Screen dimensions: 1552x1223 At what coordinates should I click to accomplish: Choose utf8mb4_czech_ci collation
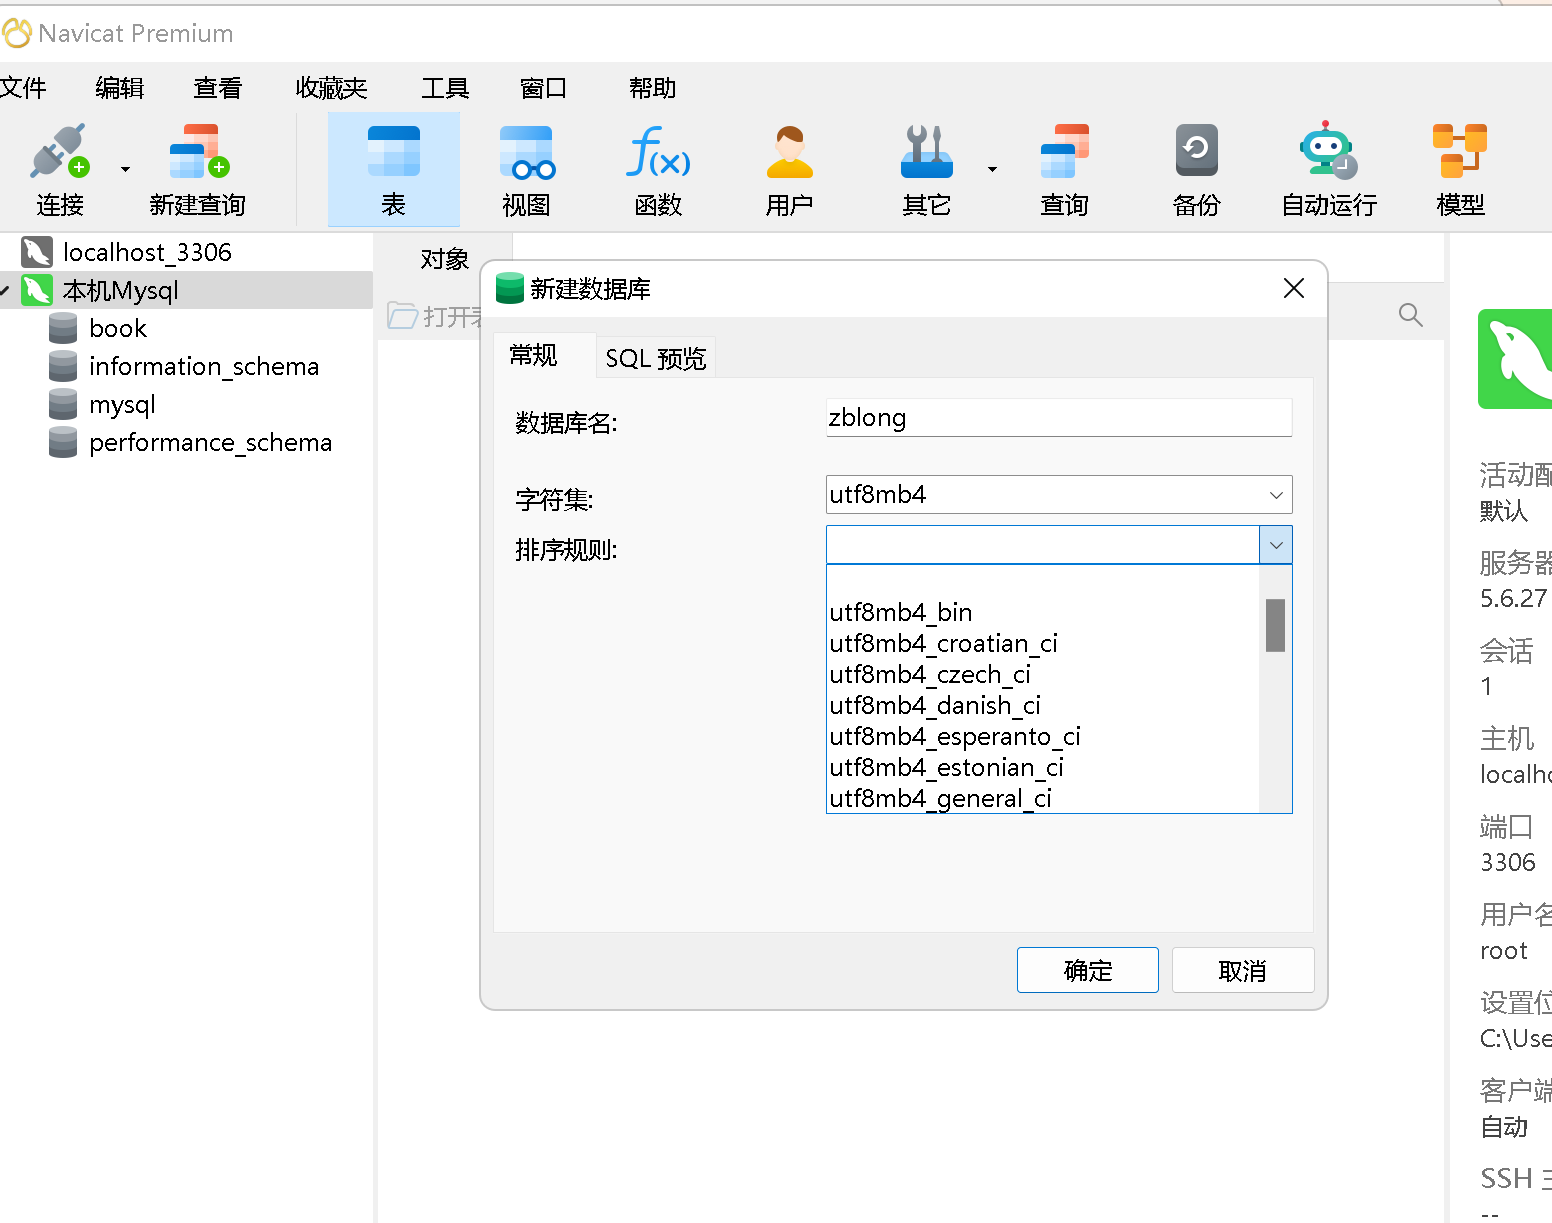tap(1042, 674)
